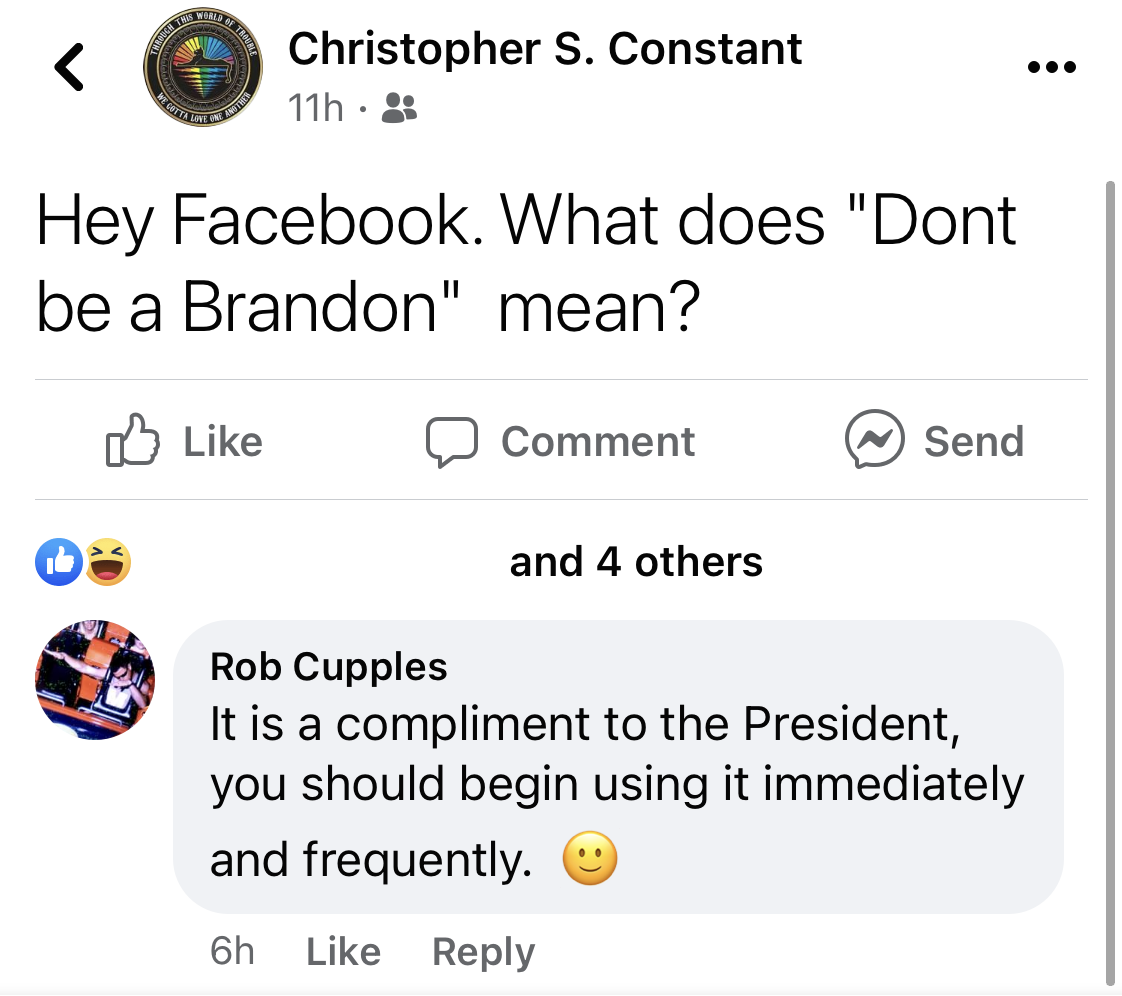
Task: Click the 'and 4 others' reactions list
Action: point(635,562)
